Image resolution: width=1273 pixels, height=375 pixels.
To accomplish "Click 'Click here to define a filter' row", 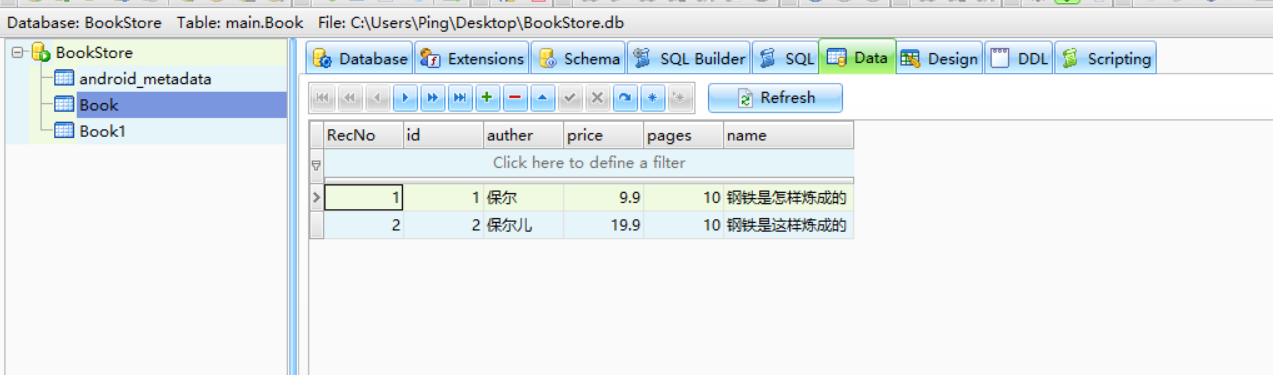I will point(589,163).
